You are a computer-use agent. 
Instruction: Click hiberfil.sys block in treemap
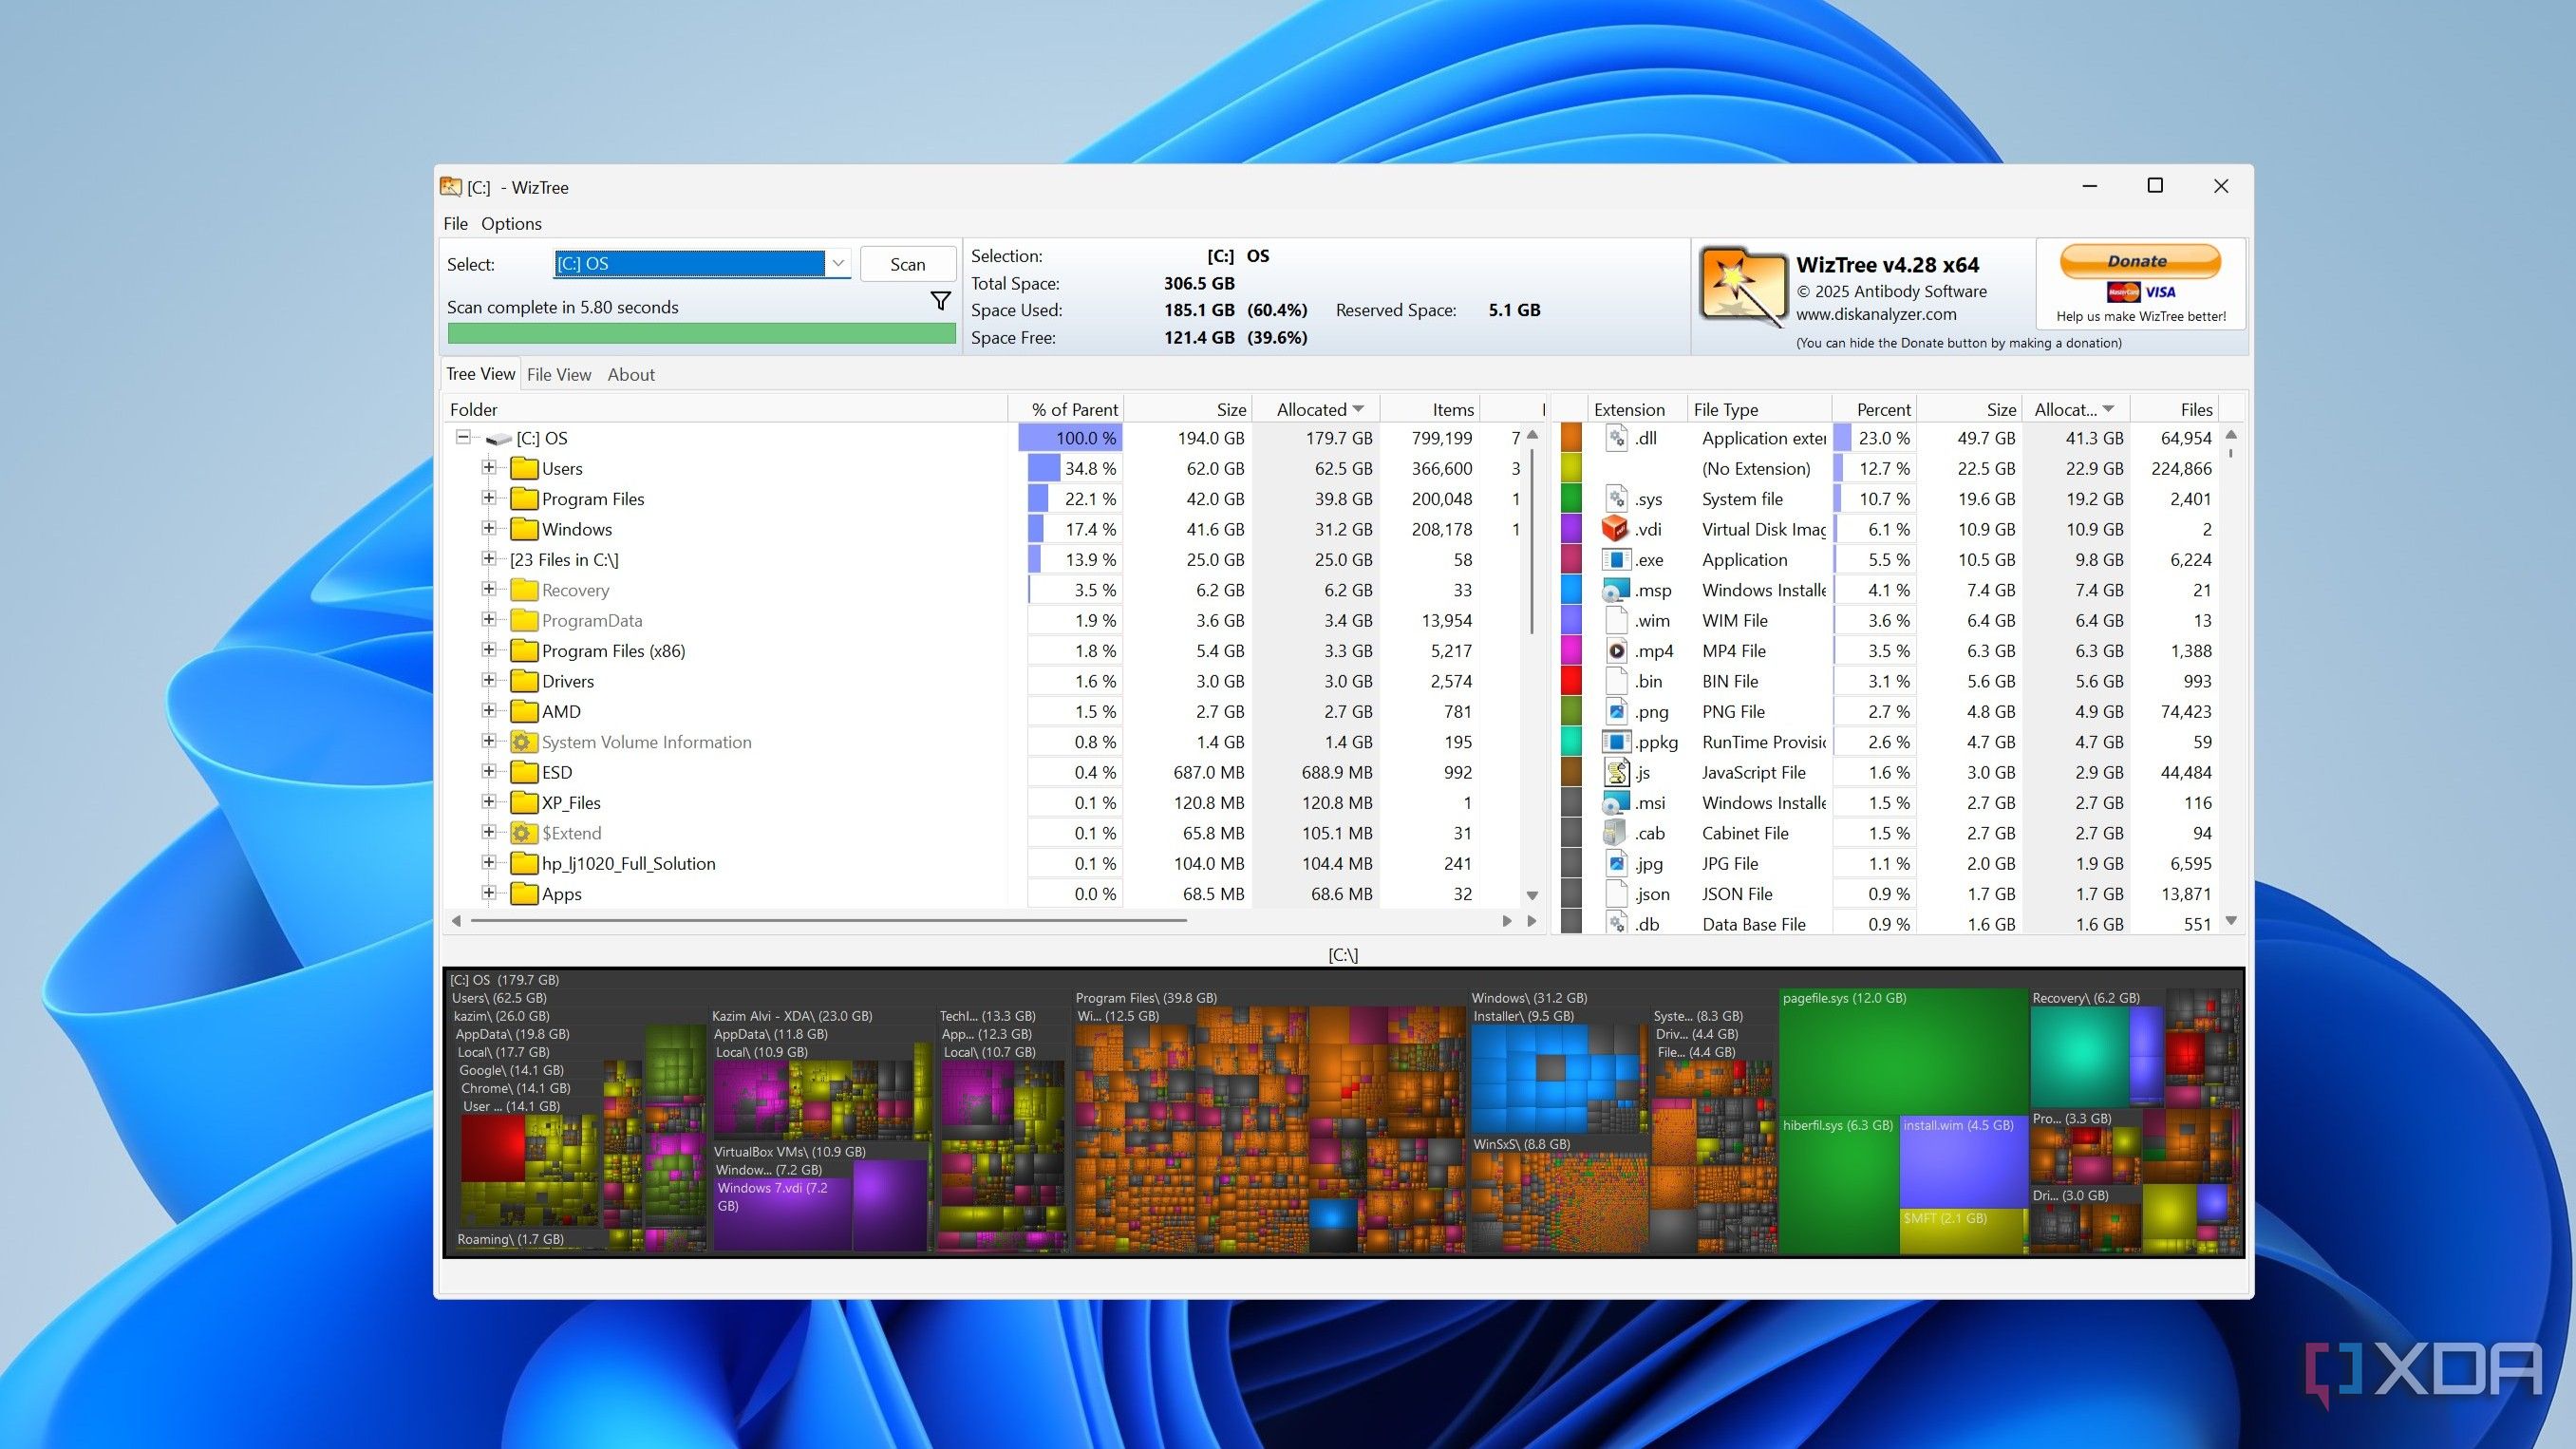click(1838, 1185)
